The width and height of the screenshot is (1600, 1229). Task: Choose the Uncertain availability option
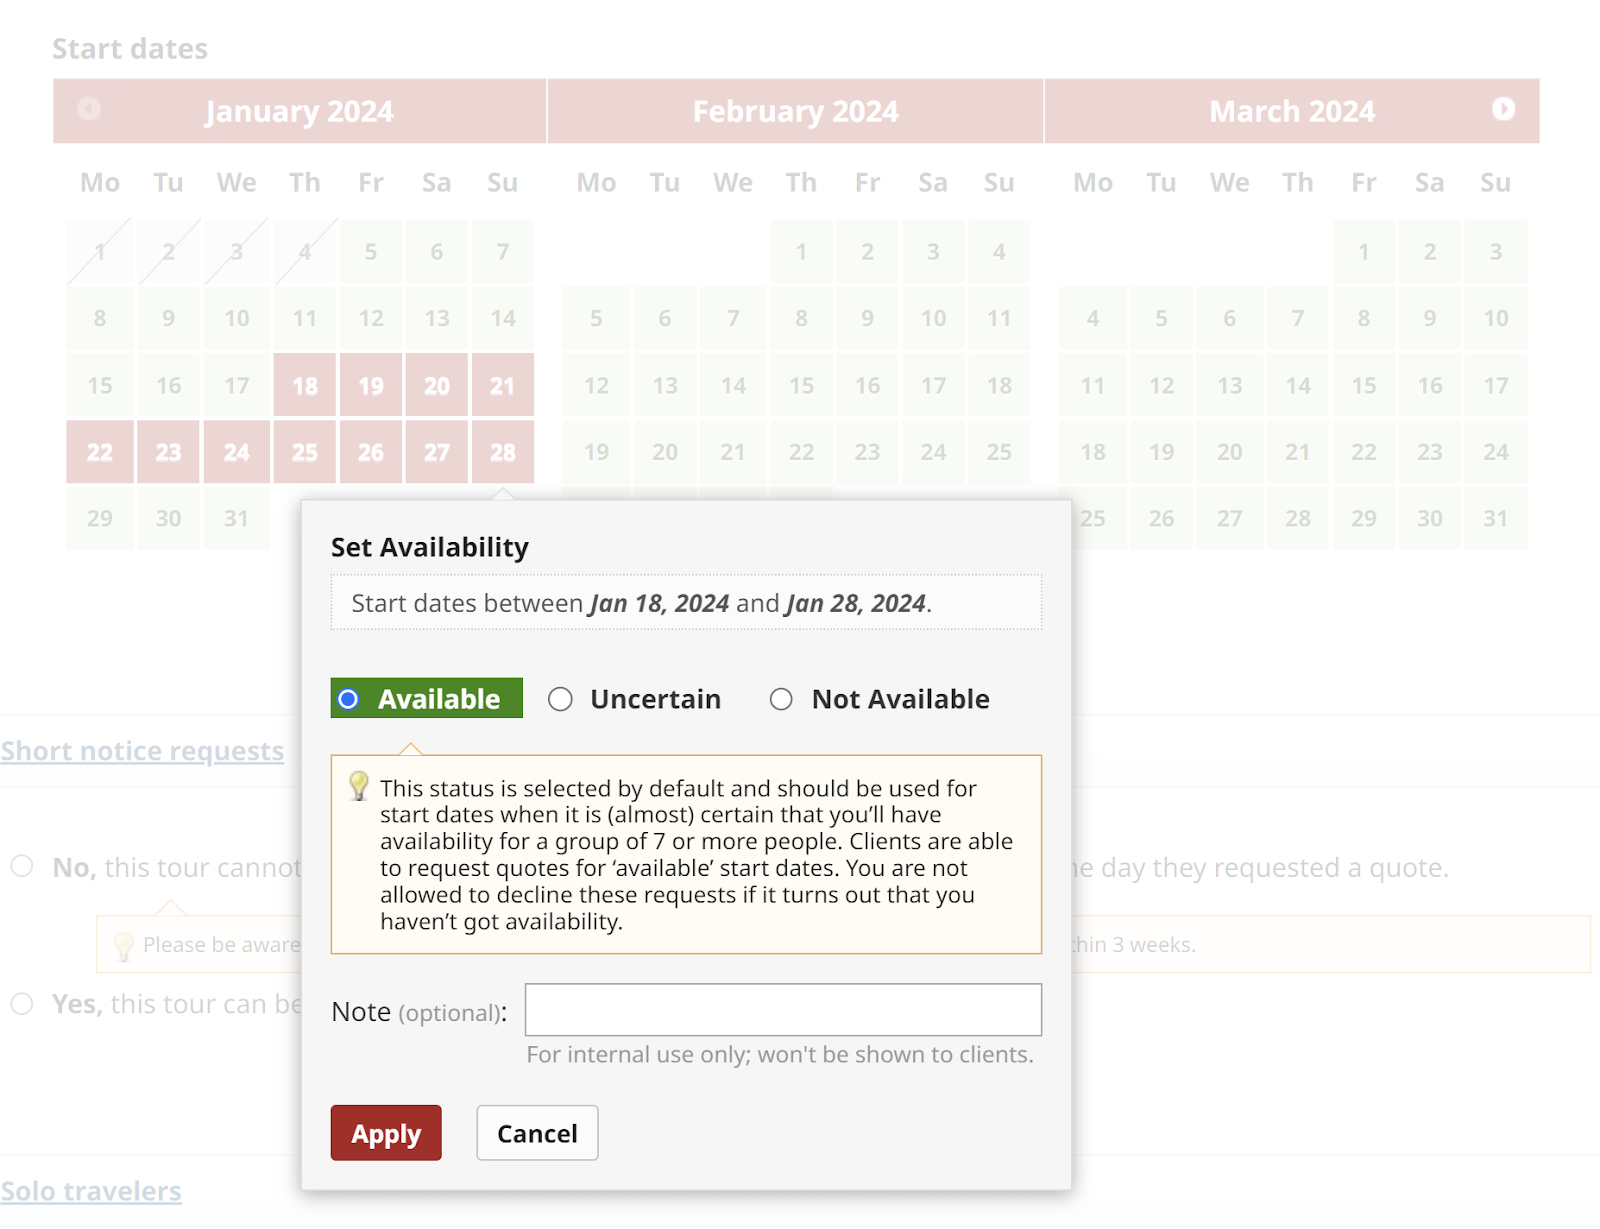coord(560,699)
